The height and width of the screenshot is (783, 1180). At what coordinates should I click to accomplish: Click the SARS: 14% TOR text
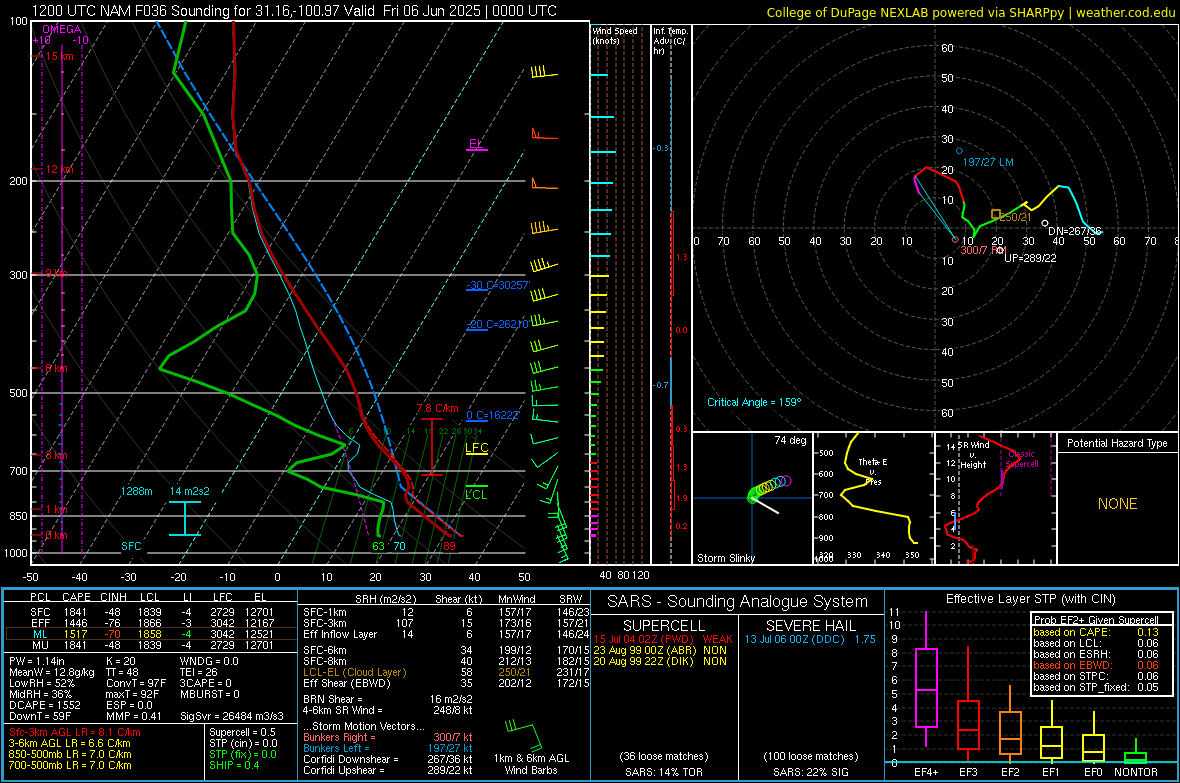pyautogui.click(x=664, y=772)
